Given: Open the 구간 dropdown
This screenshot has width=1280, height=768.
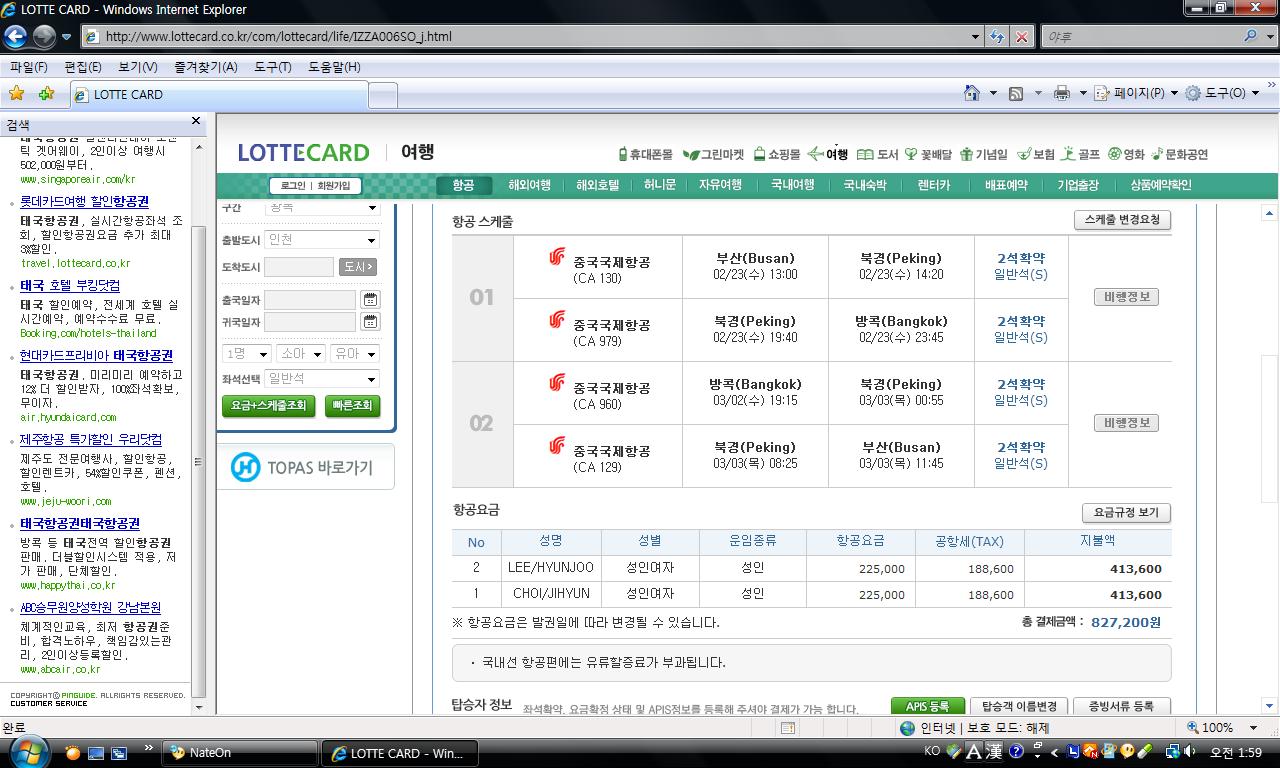Looking at the screenshot, I should pyautogui.click(x=322, y=208).
